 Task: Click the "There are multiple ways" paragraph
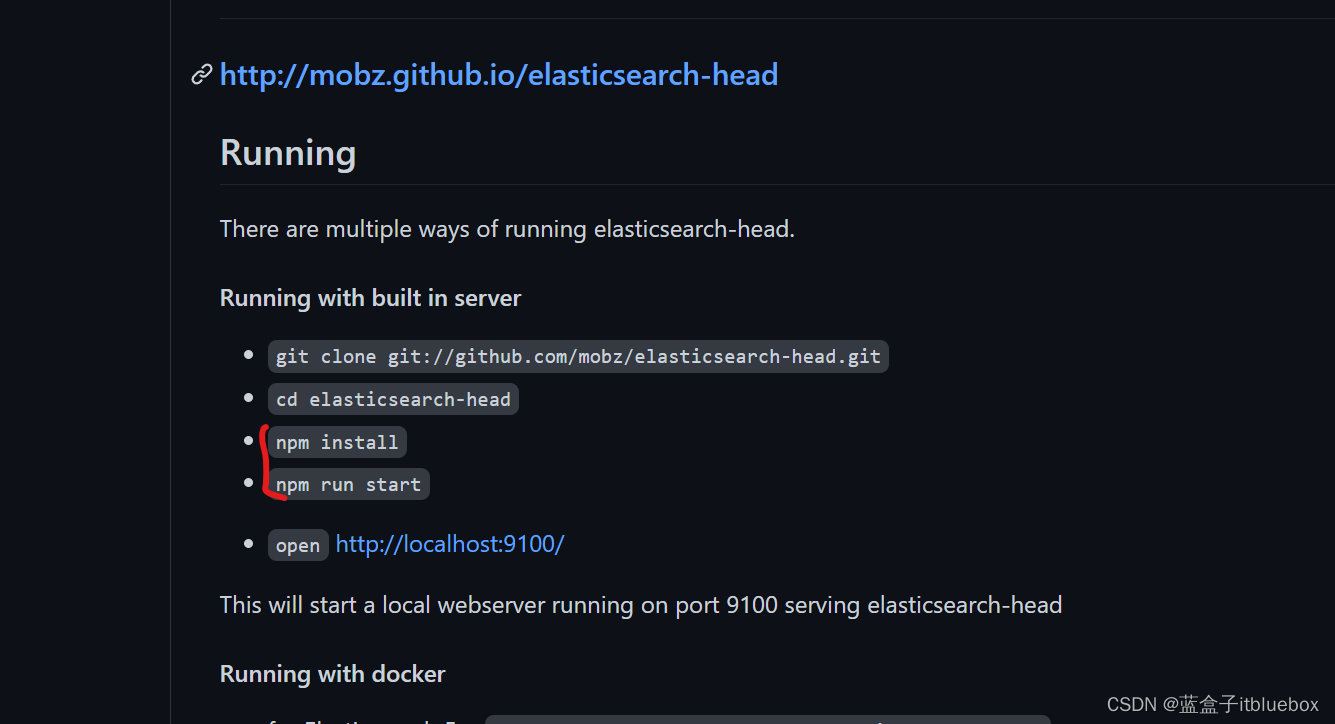point(507,229)
